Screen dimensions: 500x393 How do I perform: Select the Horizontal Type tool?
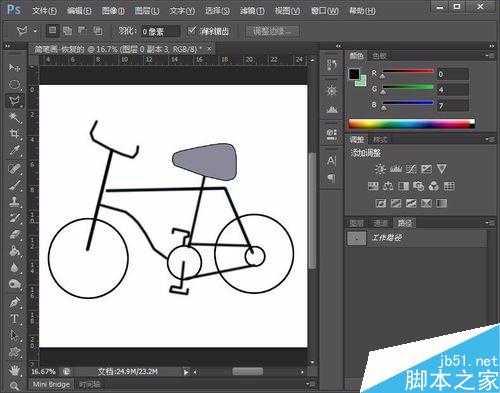14,319
